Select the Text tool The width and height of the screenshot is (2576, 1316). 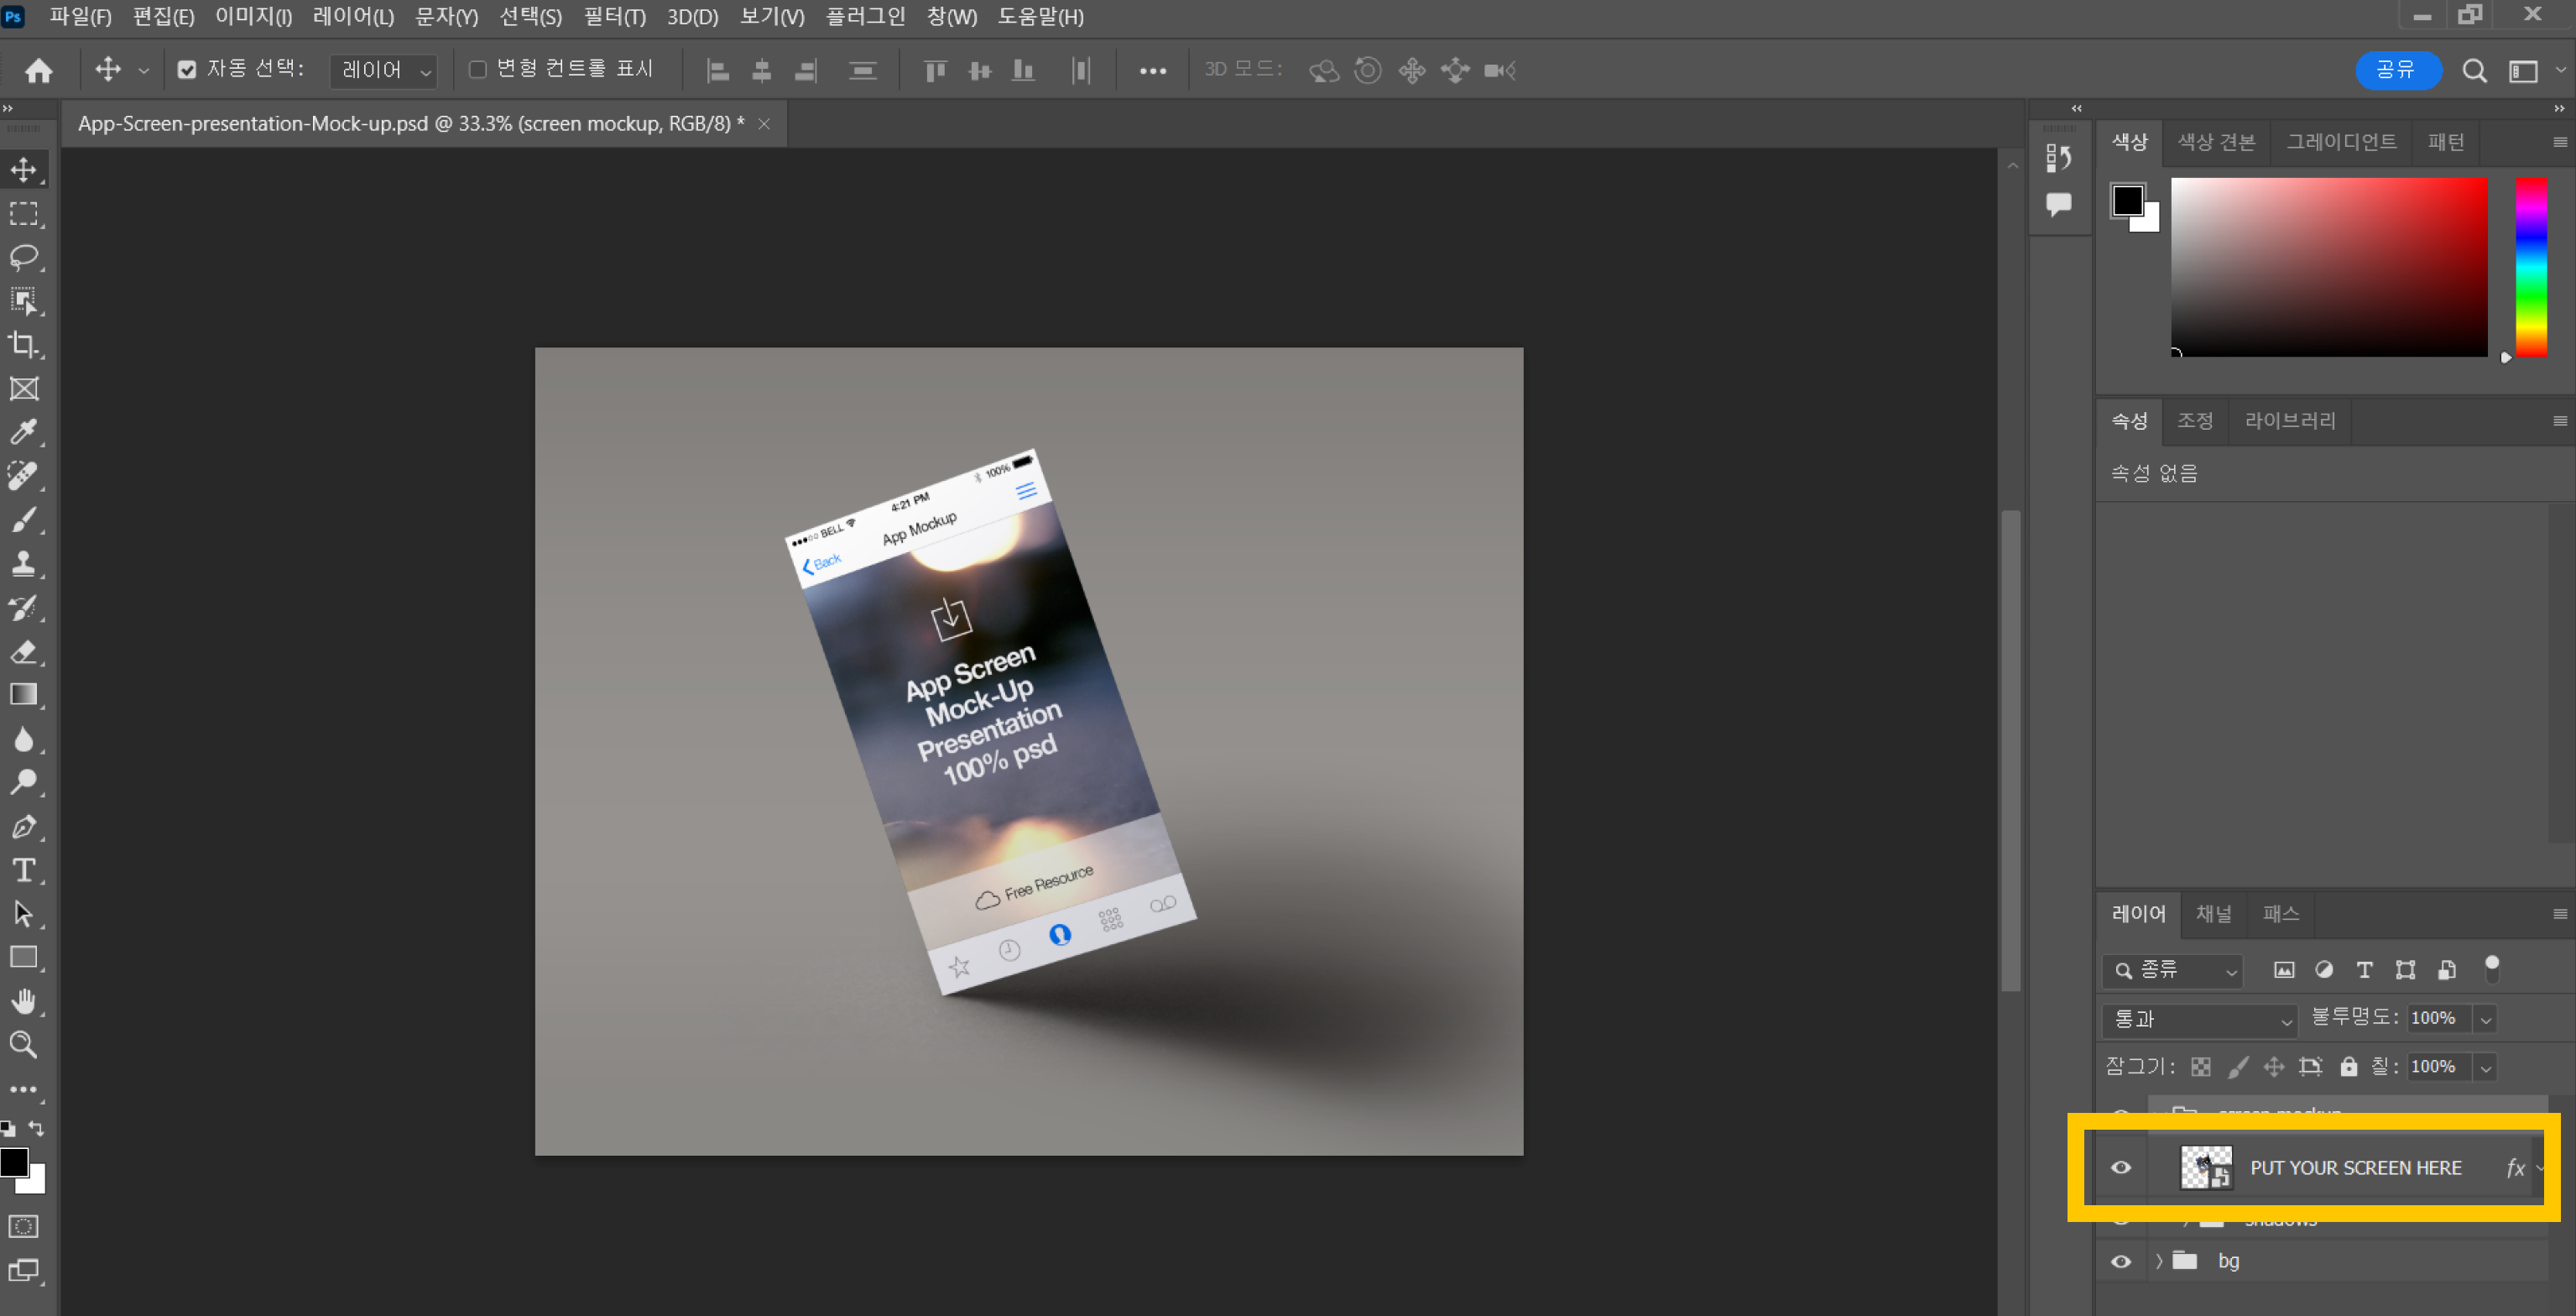click(x=23, y=869)
